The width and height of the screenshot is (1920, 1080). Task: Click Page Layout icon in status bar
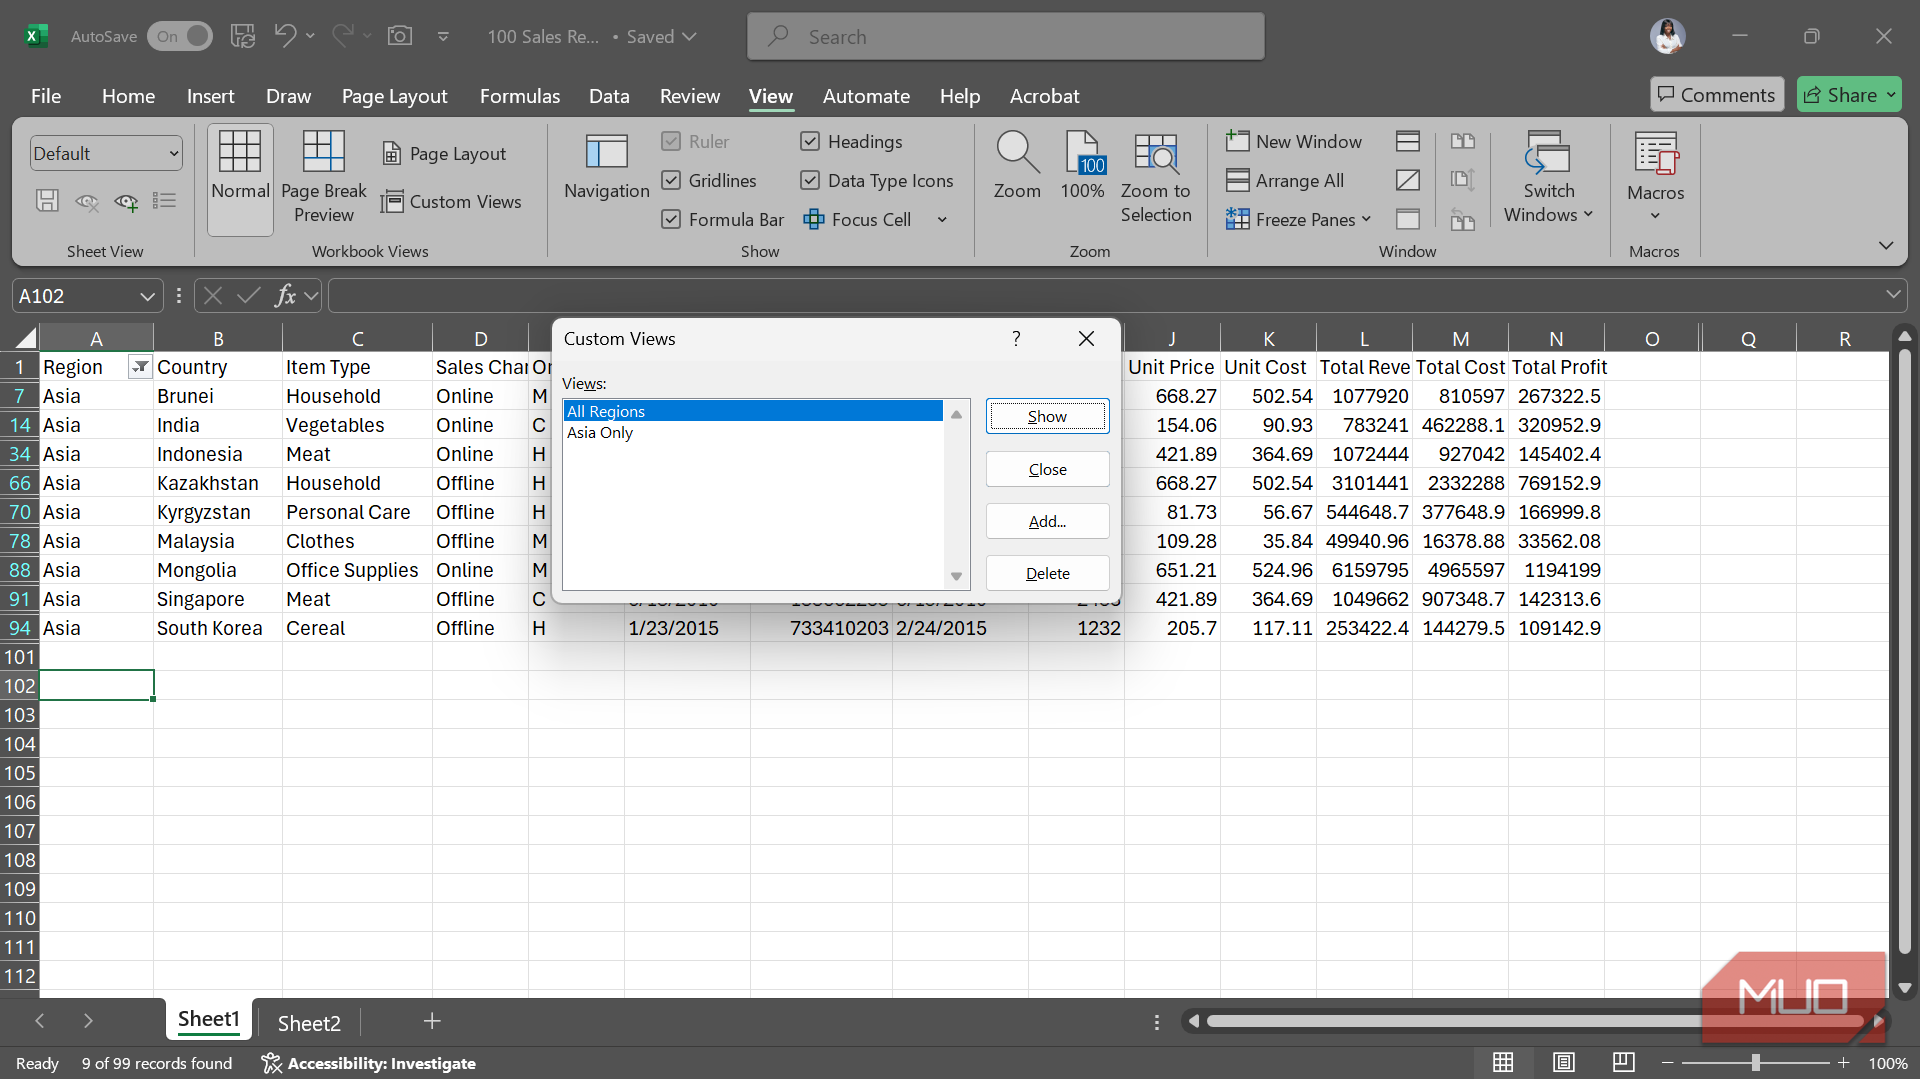(1564, 1063)
